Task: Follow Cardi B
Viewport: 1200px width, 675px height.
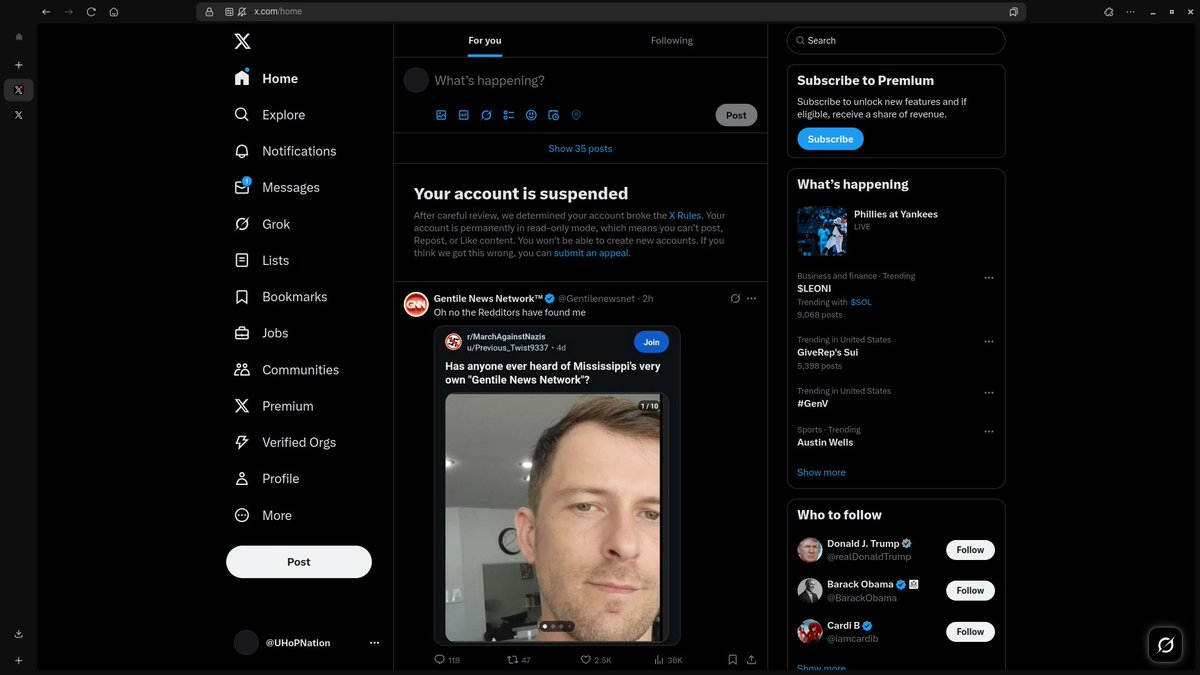Action: click(x=970, y=632)
